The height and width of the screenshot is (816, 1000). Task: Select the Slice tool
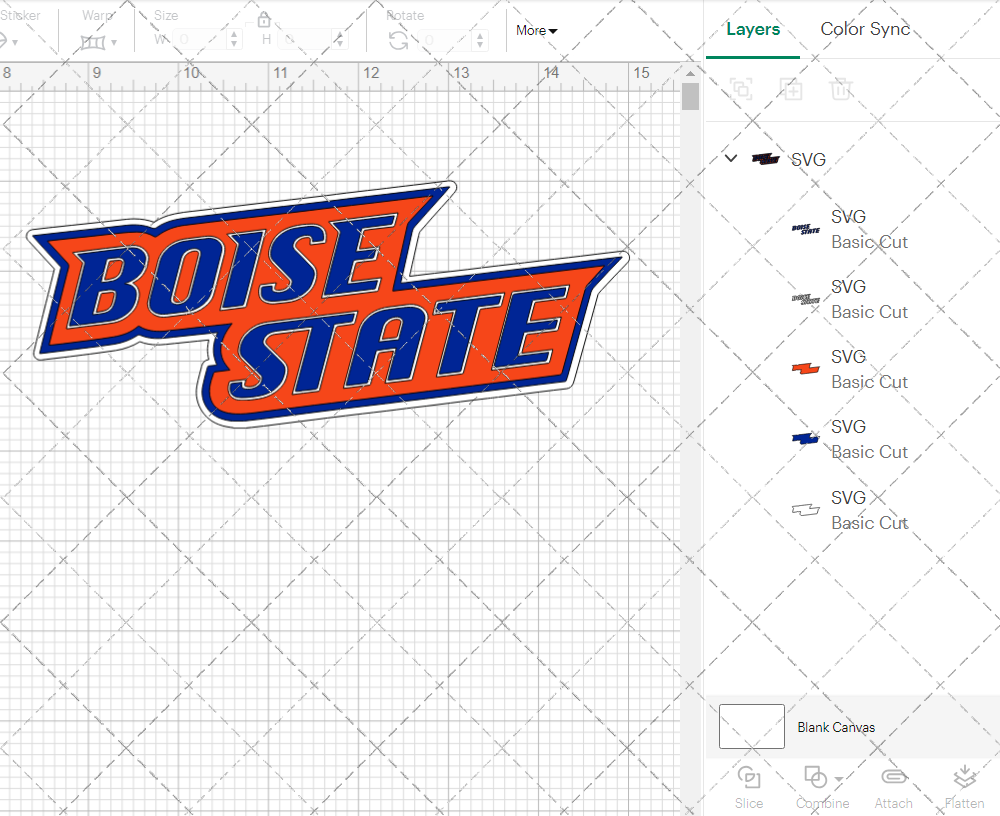coord(749,786)
